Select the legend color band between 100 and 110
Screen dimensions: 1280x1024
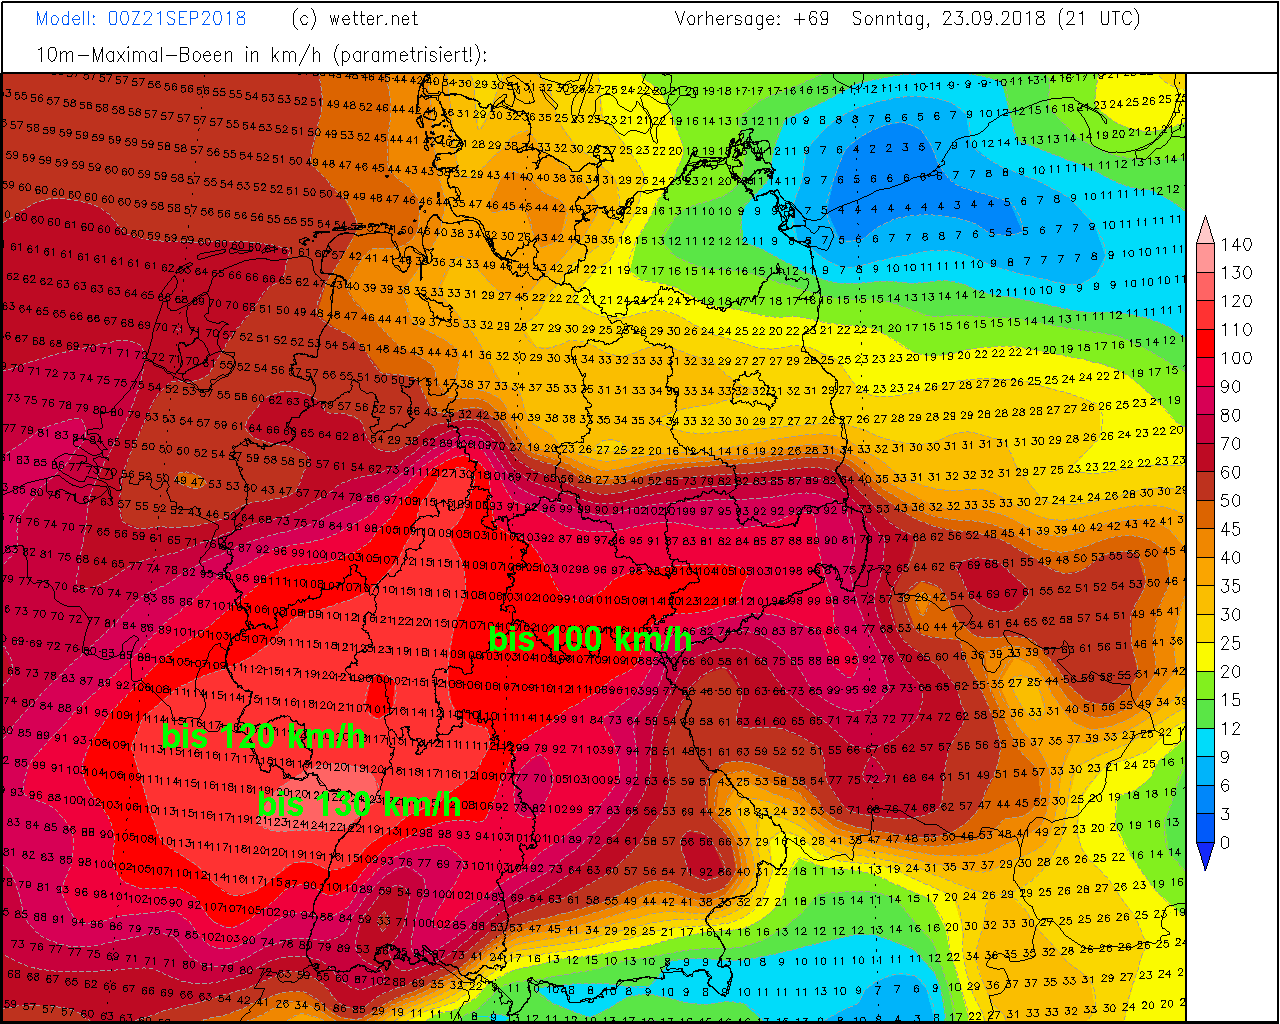click(x=1205, y=343)
